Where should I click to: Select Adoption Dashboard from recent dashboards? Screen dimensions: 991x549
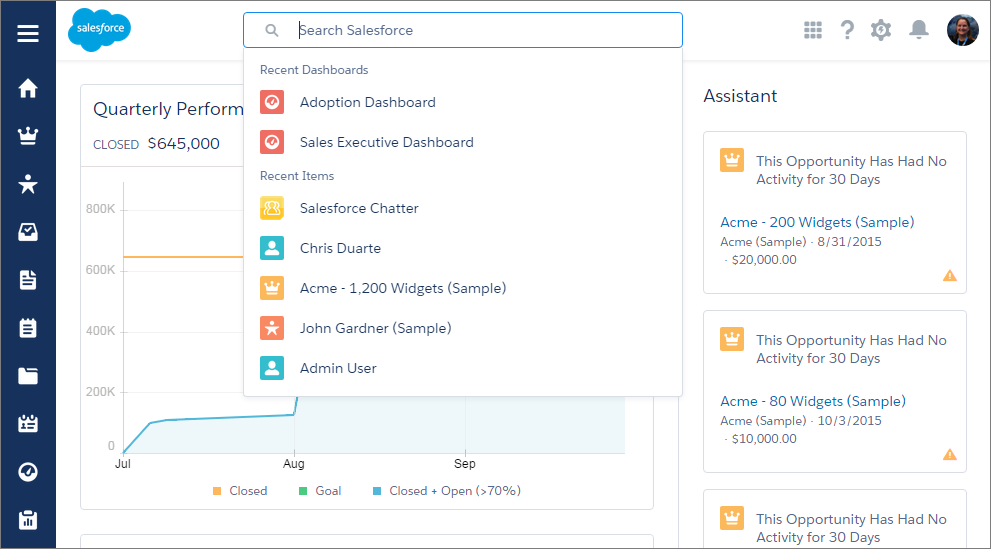coord(463,102)
